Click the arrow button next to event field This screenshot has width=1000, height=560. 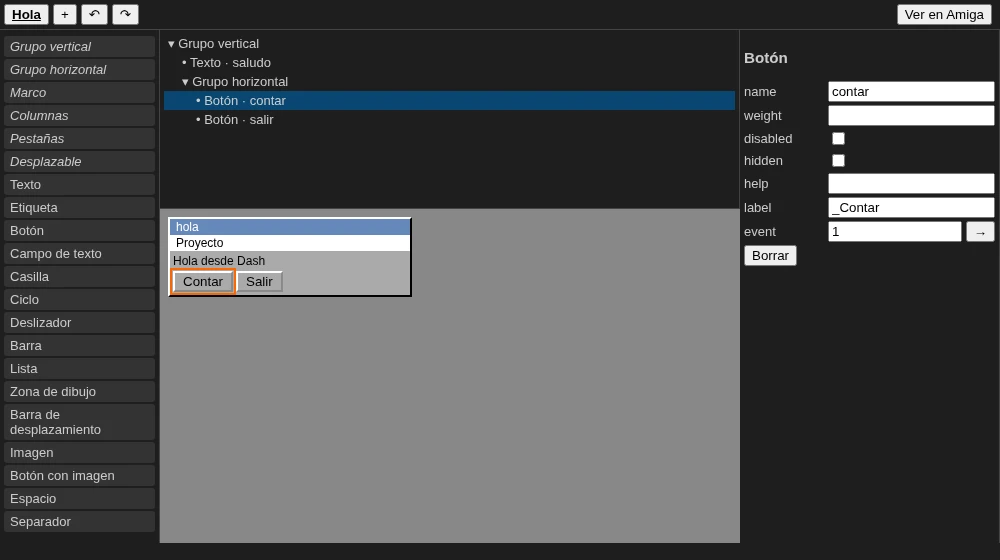pos(980,232)
